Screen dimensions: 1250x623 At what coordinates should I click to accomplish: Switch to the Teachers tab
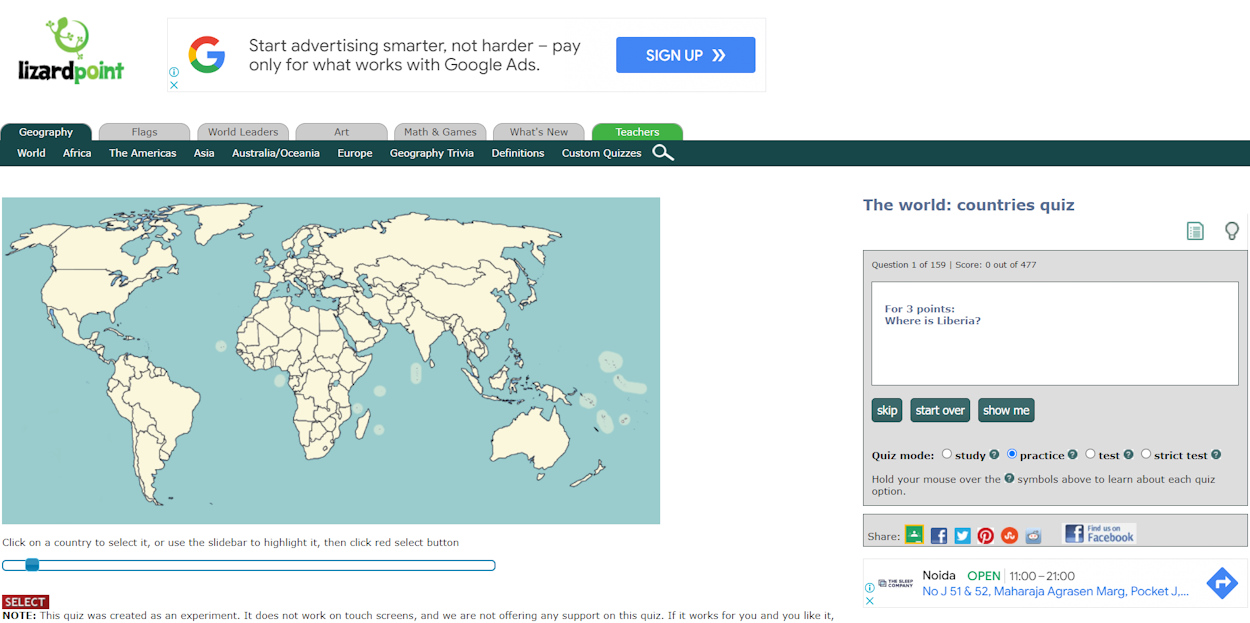[x=637, y=131]
